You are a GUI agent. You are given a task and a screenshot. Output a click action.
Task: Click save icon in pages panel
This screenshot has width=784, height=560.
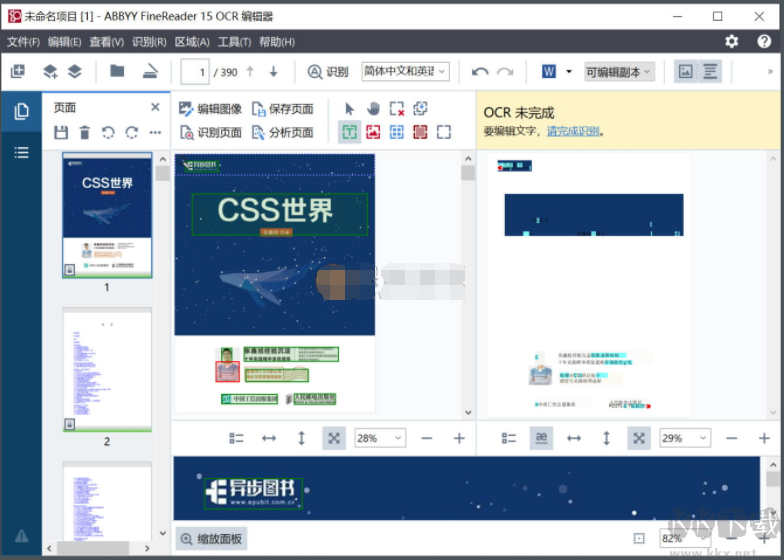pyautogui.click(x=61, y=132)
